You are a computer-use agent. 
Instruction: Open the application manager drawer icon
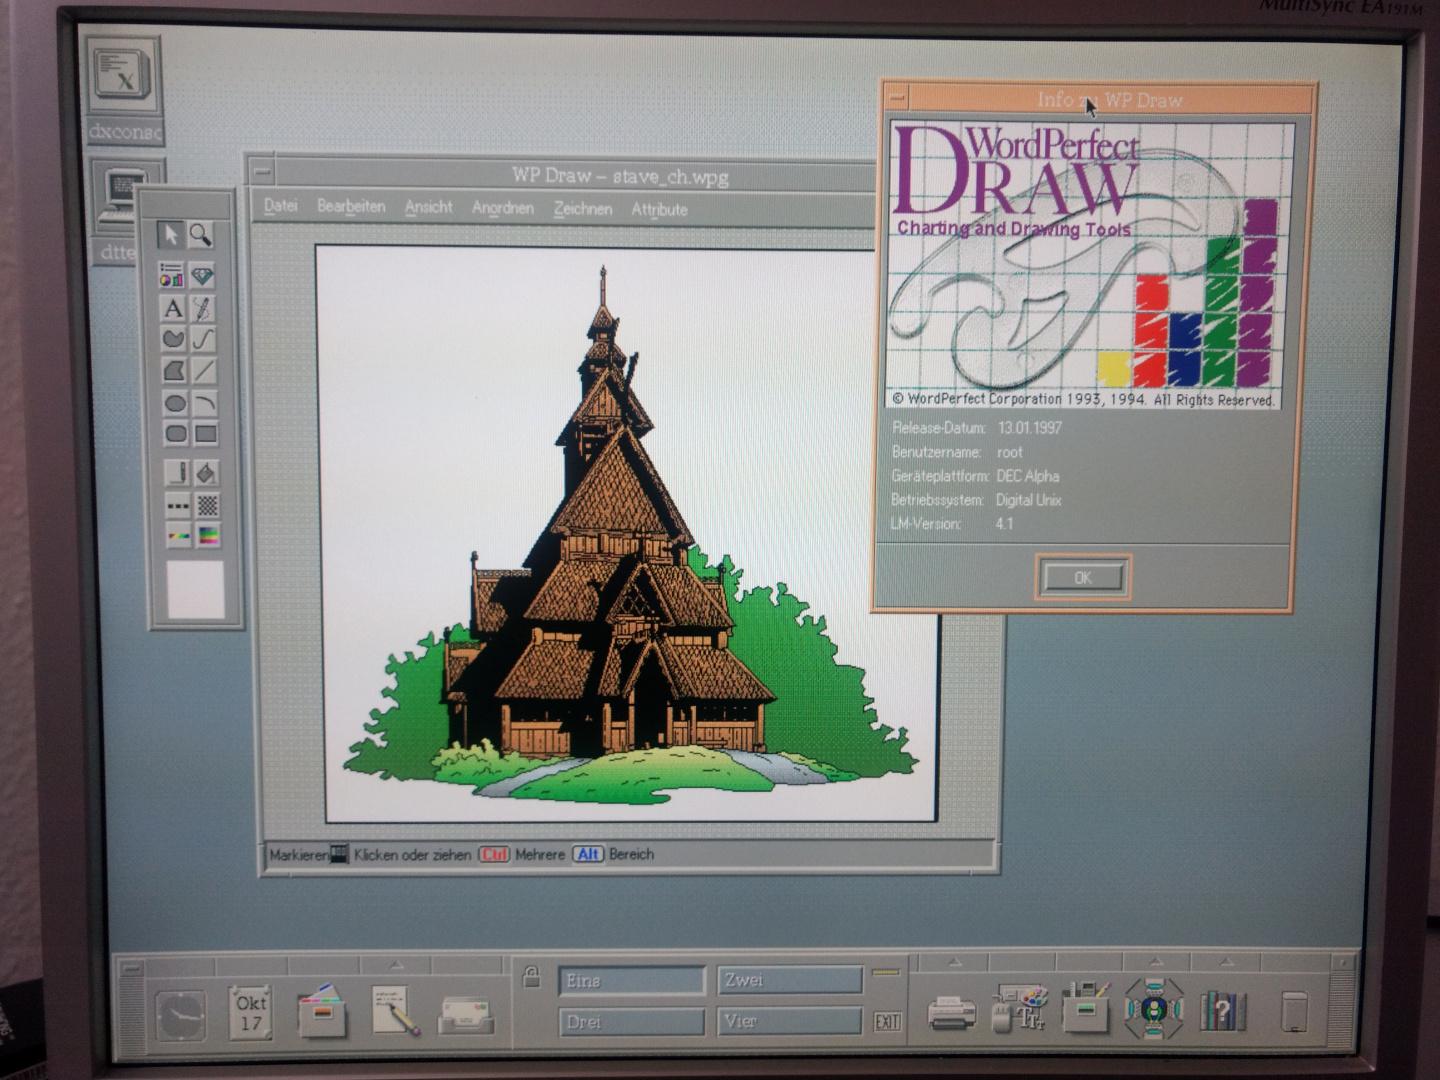[x=1086, y=1009]
